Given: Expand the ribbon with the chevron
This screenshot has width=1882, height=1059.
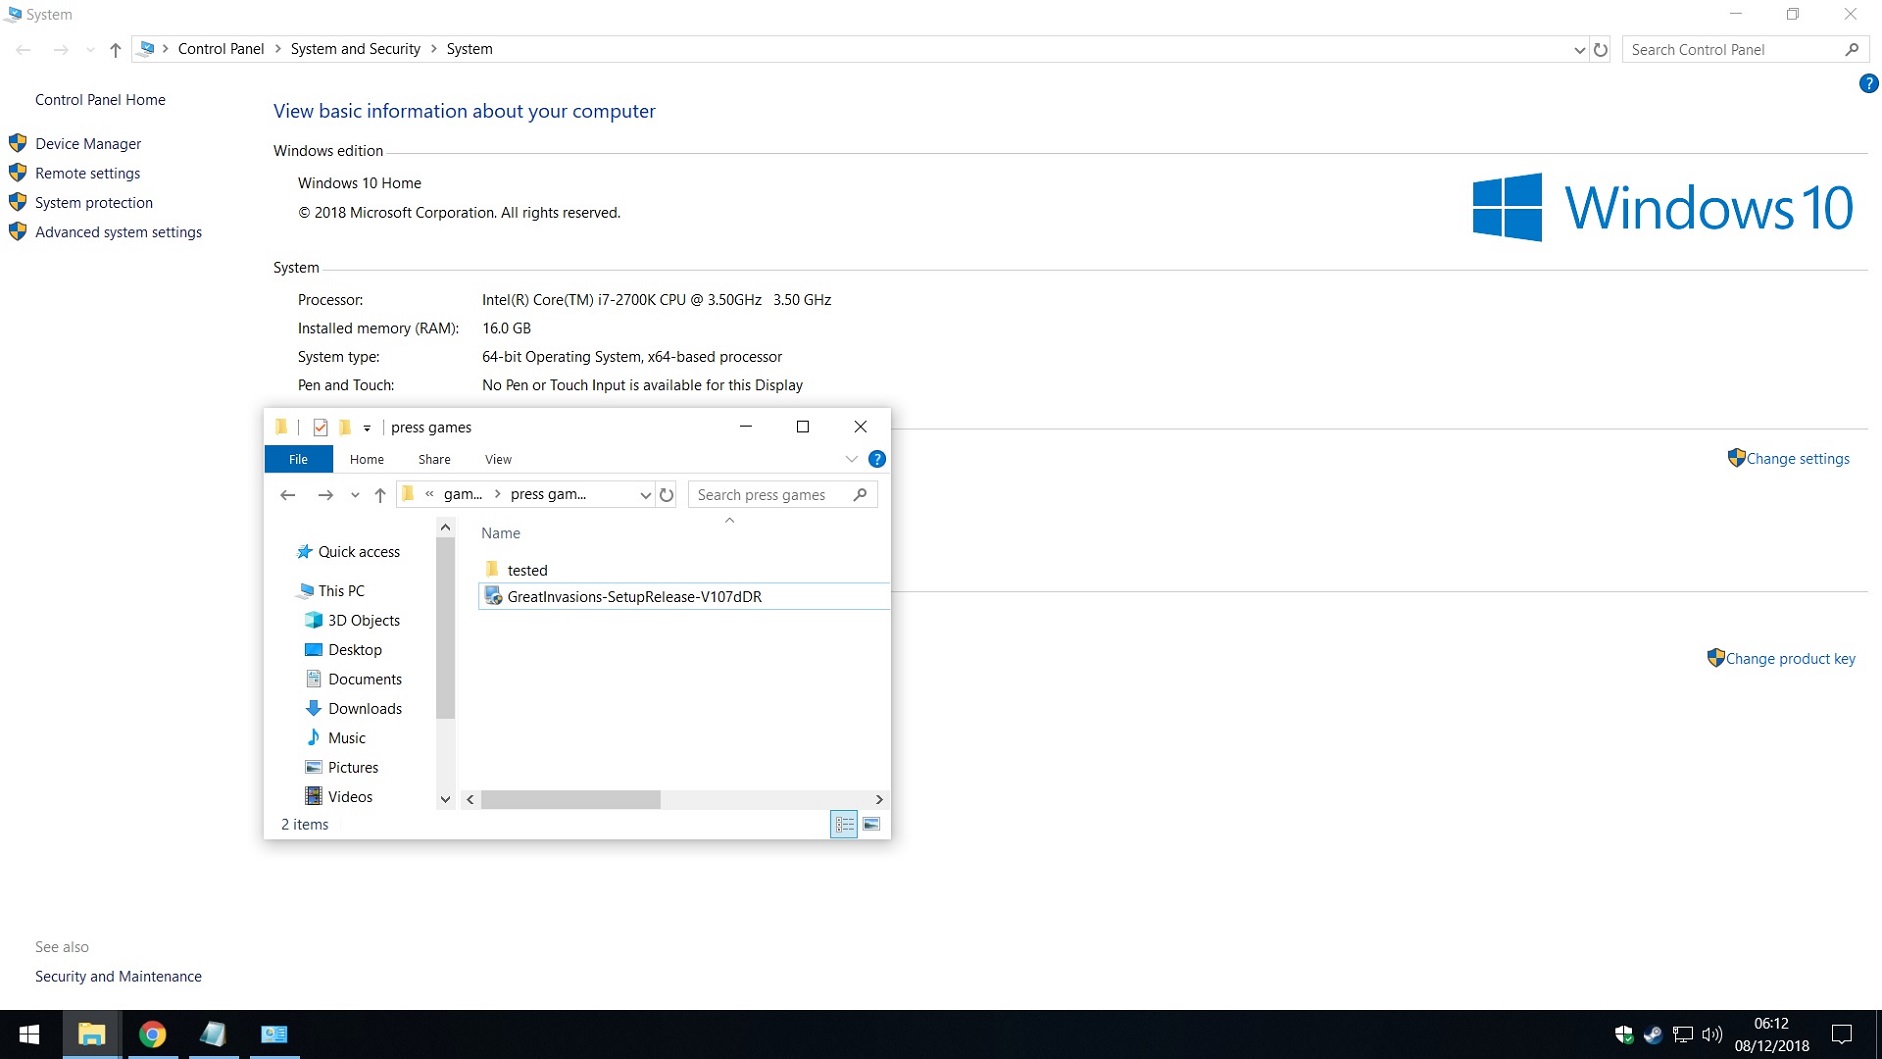Looking at the screenshot, I should [851, 460].
